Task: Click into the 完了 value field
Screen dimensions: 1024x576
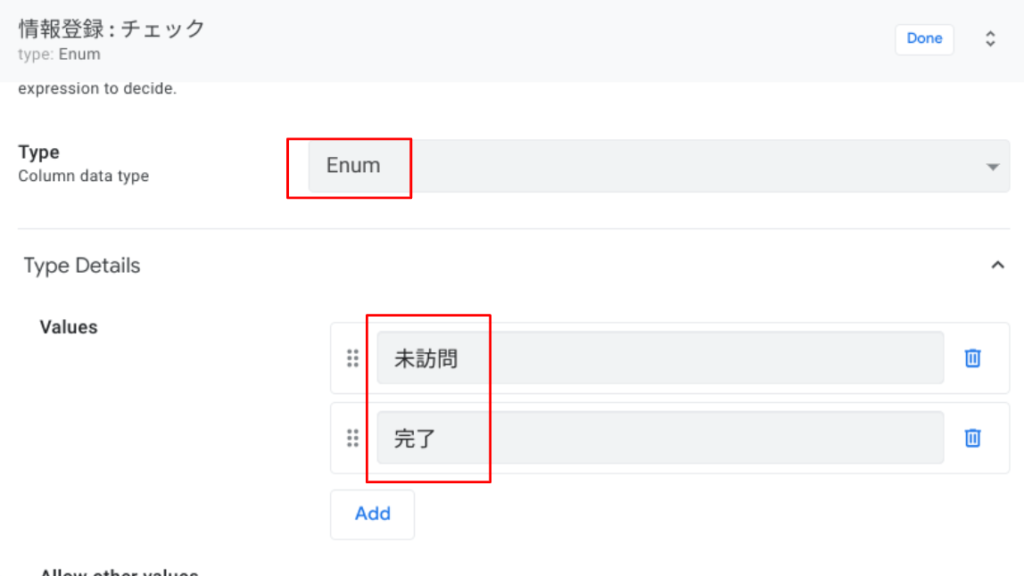Action: pos(660,438)
